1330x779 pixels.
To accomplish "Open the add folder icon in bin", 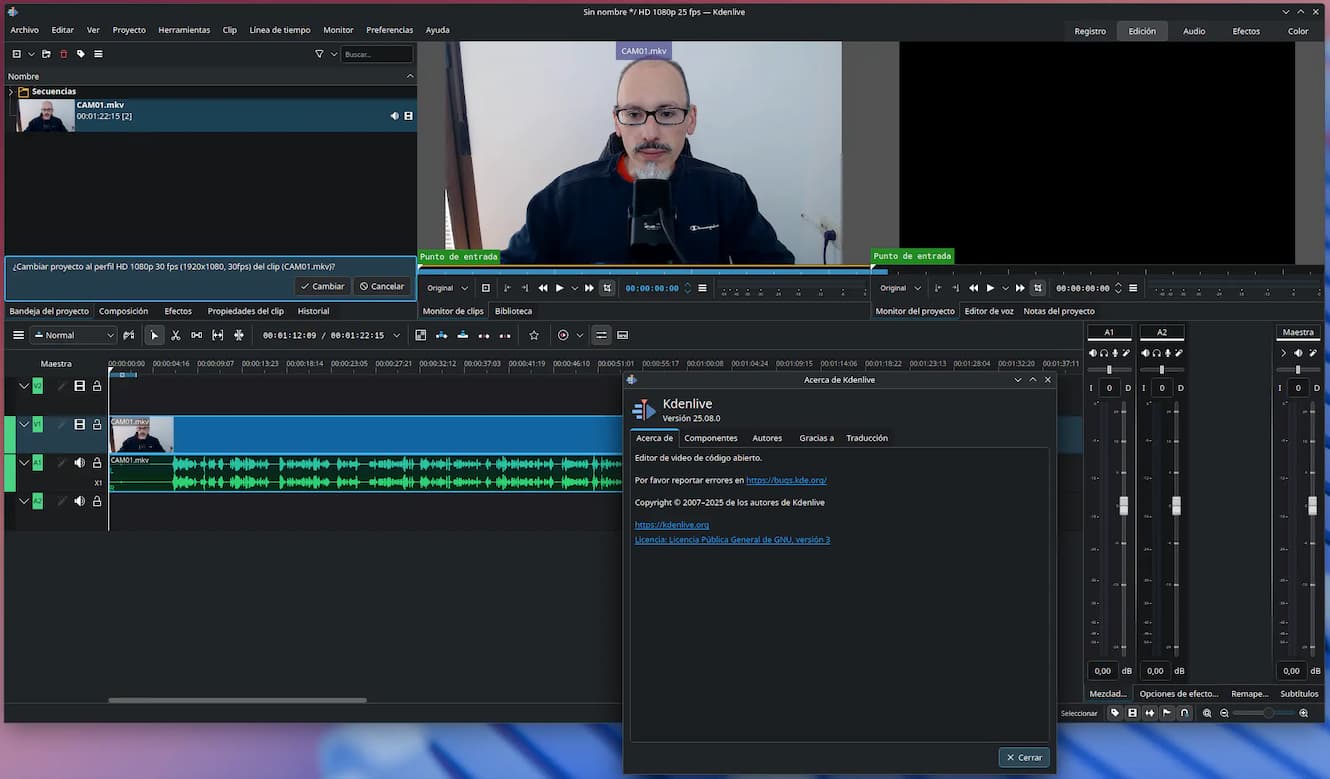I will [x=46, y=54].
